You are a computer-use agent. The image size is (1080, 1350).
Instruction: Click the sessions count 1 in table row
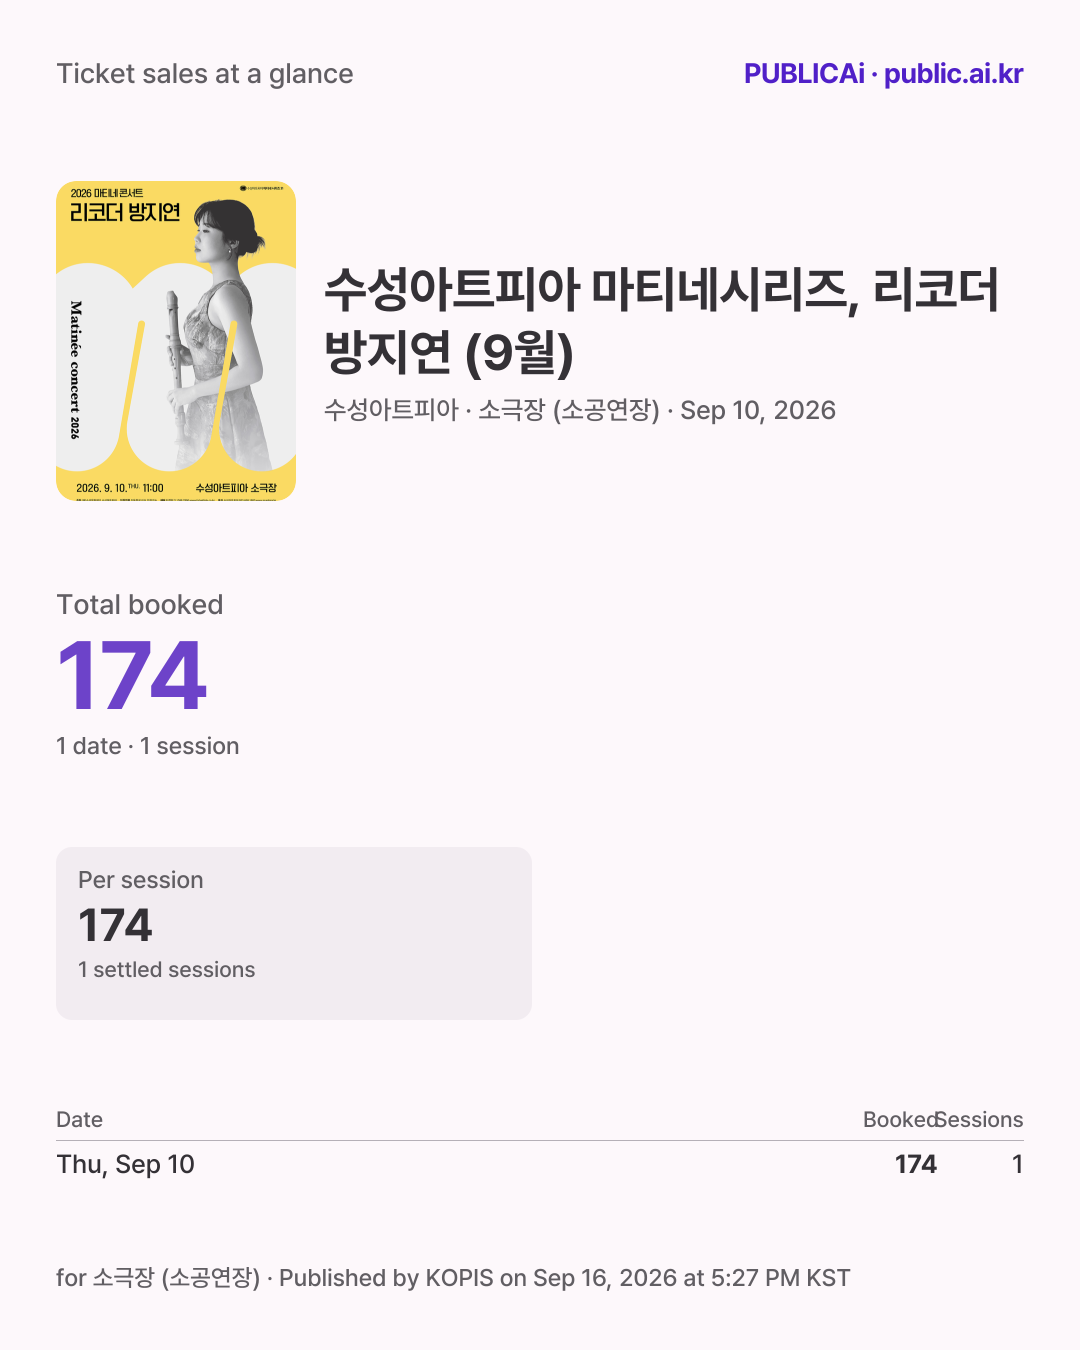[1017, 1164]
